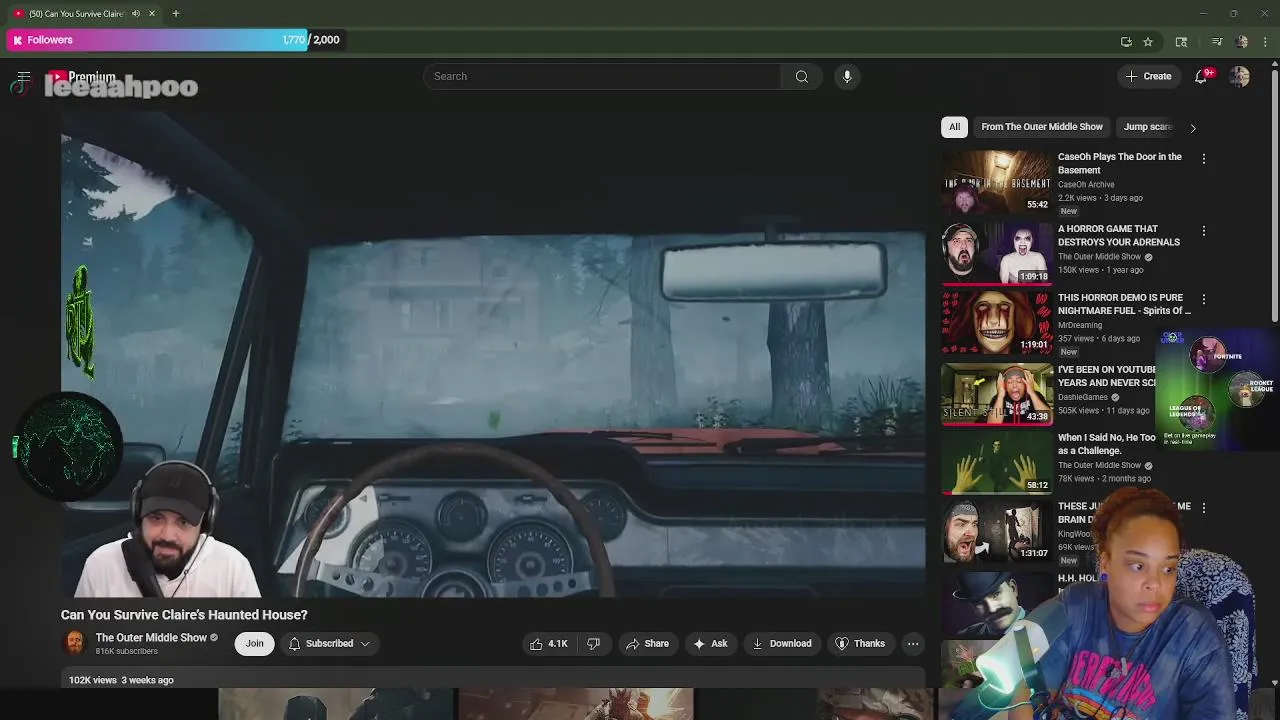
Task: Click the Thanks button
Action: [860, 644]
